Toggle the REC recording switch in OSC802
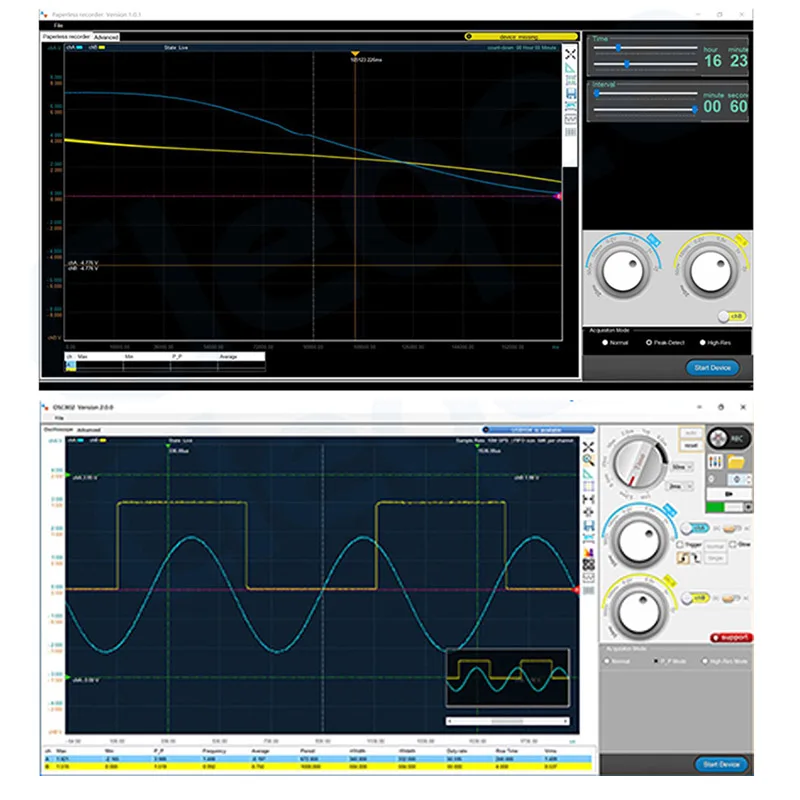Viewport: 800px width, 800px height. coord(729,438)
